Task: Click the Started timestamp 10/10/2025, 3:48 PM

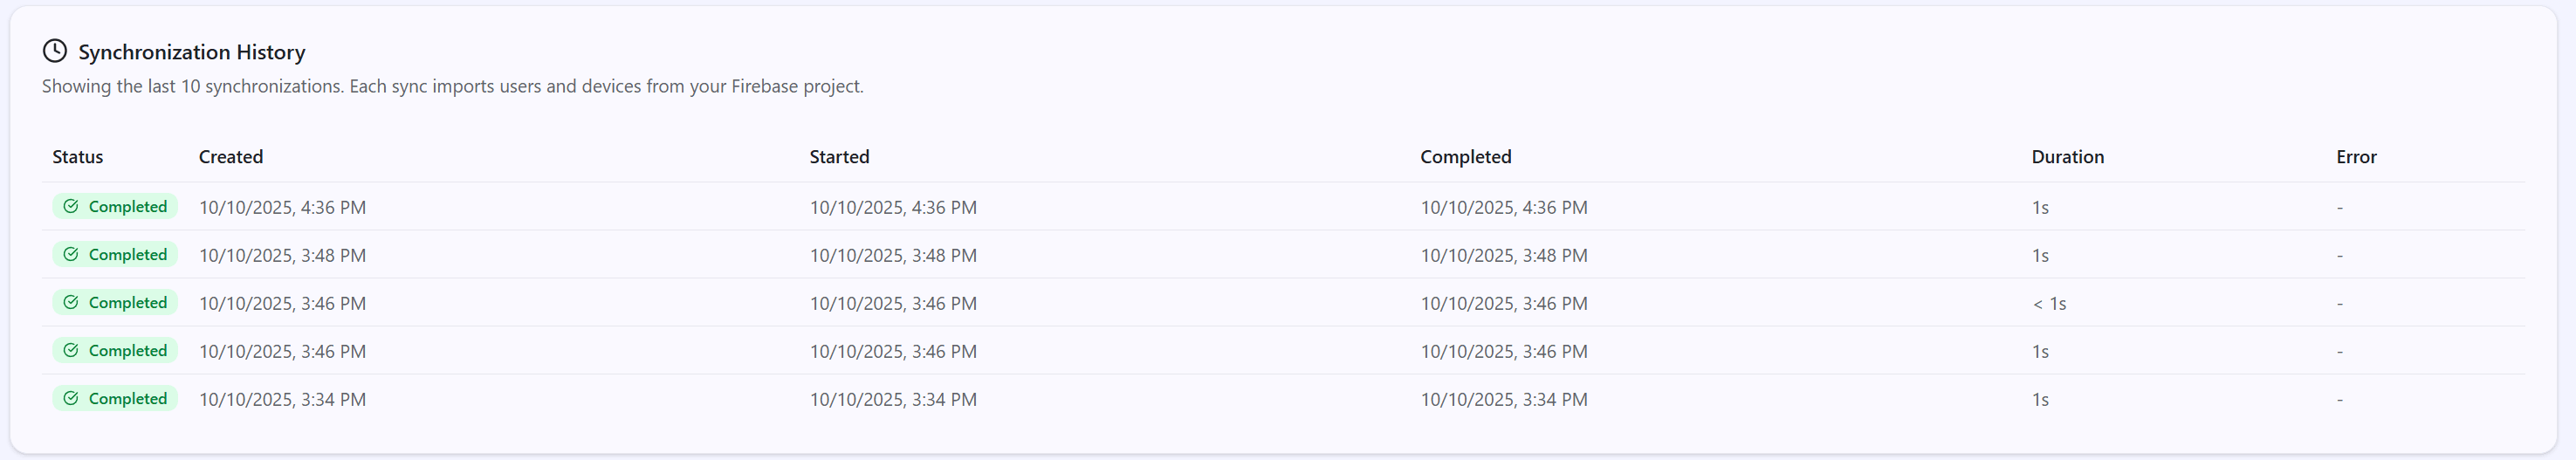Action: coord(893,256)
